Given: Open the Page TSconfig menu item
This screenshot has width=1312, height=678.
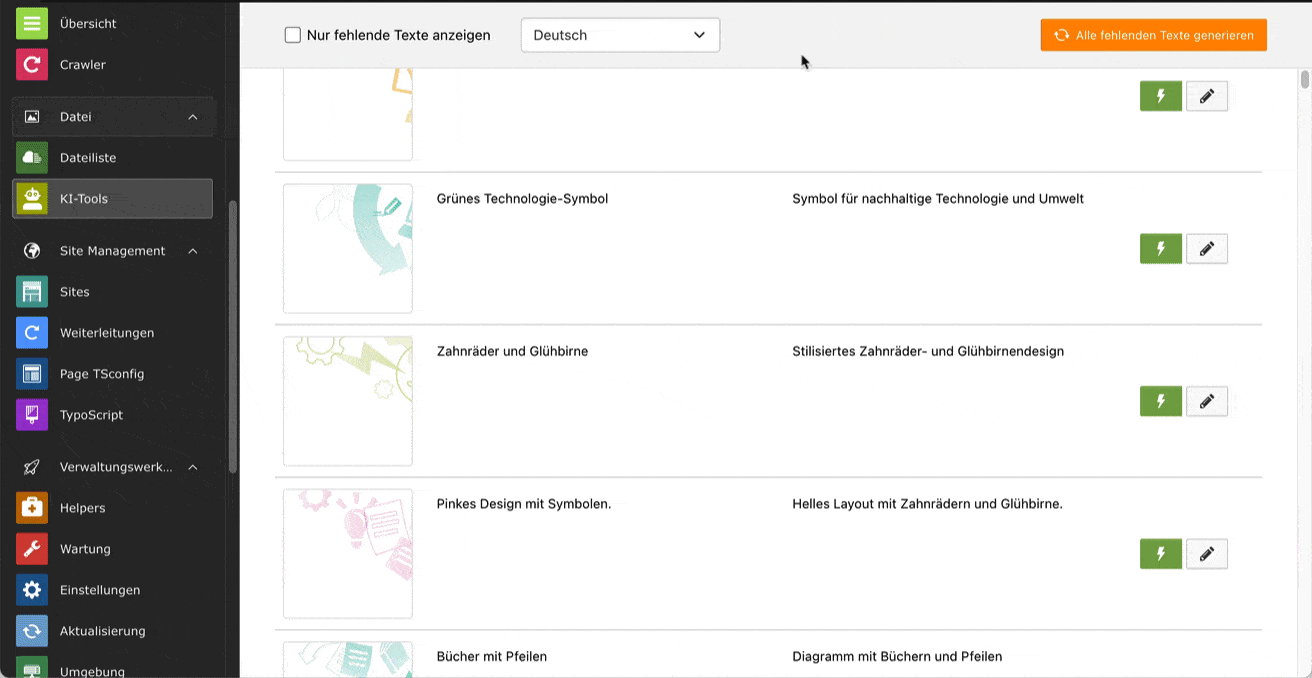Looking at the screenshot, I should coord(102,374).
